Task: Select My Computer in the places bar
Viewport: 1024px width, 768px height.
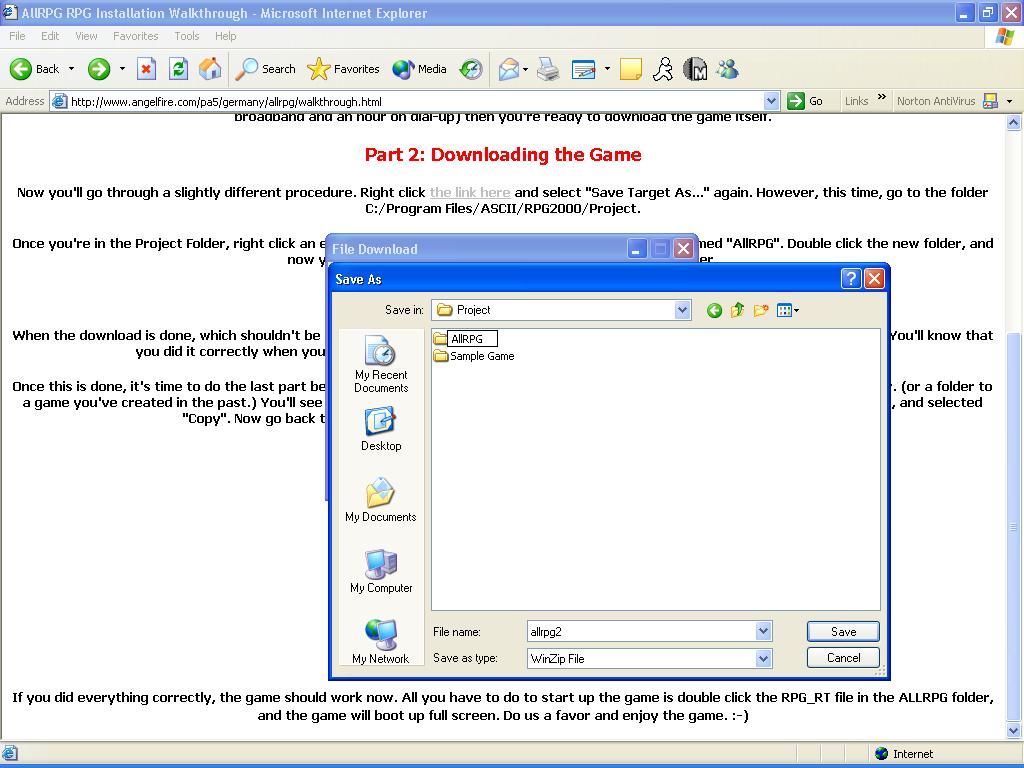Action: (x=381, y=571)
